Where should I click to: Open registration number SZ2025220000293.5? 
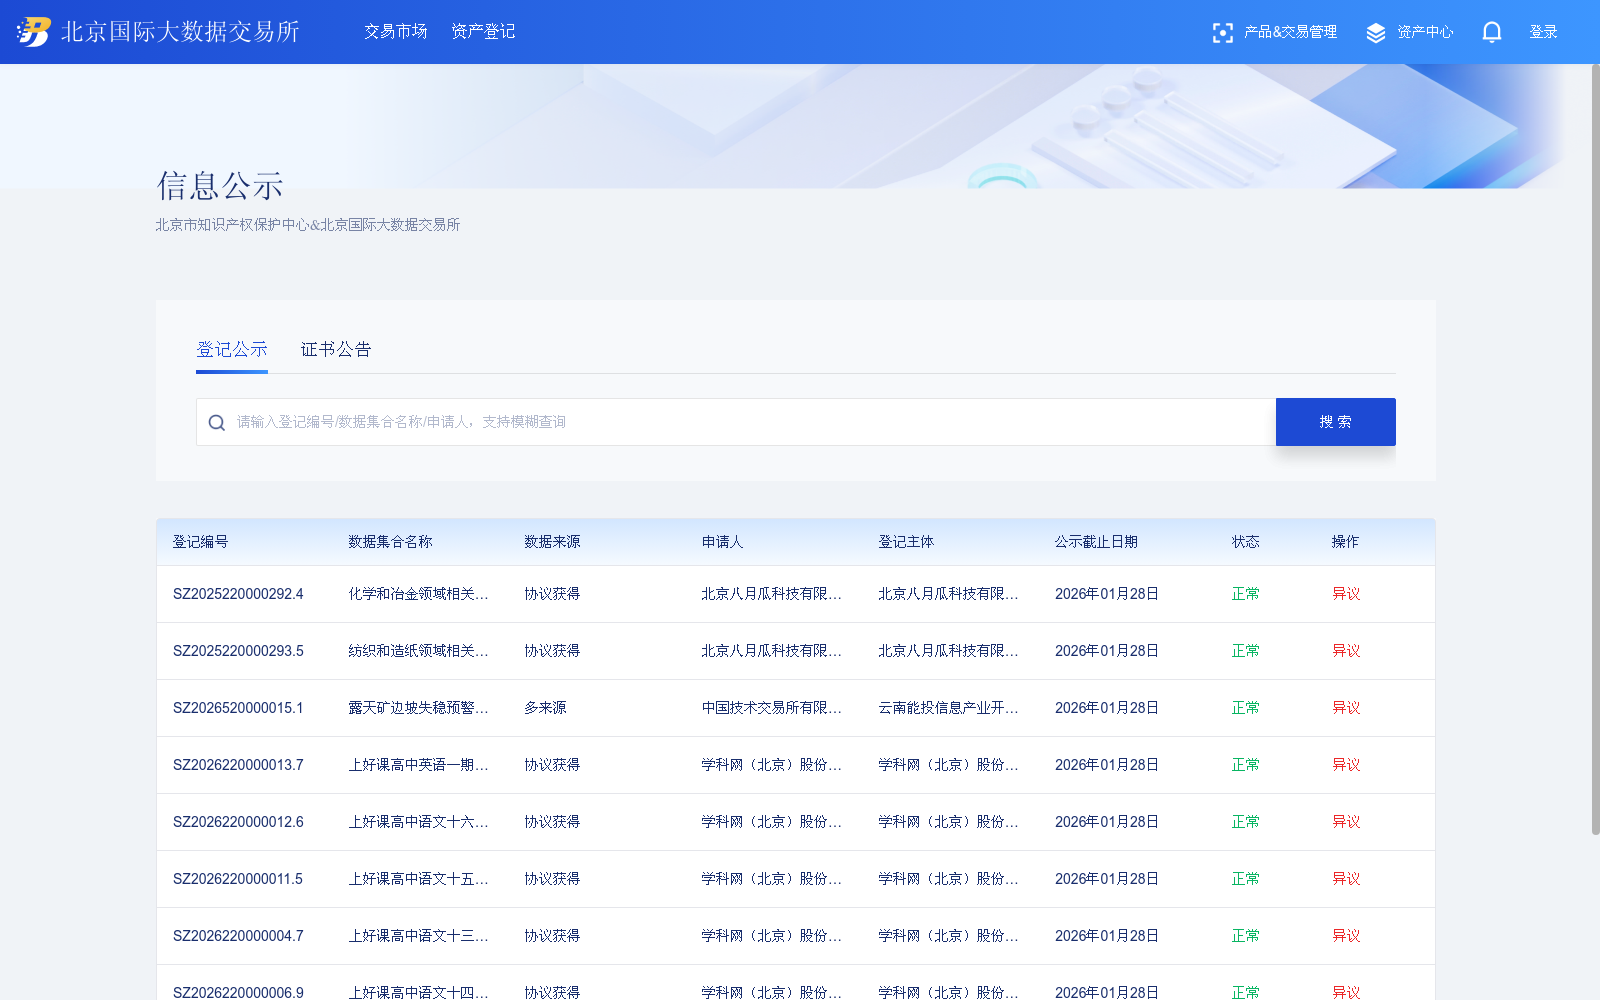click(x=238, y=651)
